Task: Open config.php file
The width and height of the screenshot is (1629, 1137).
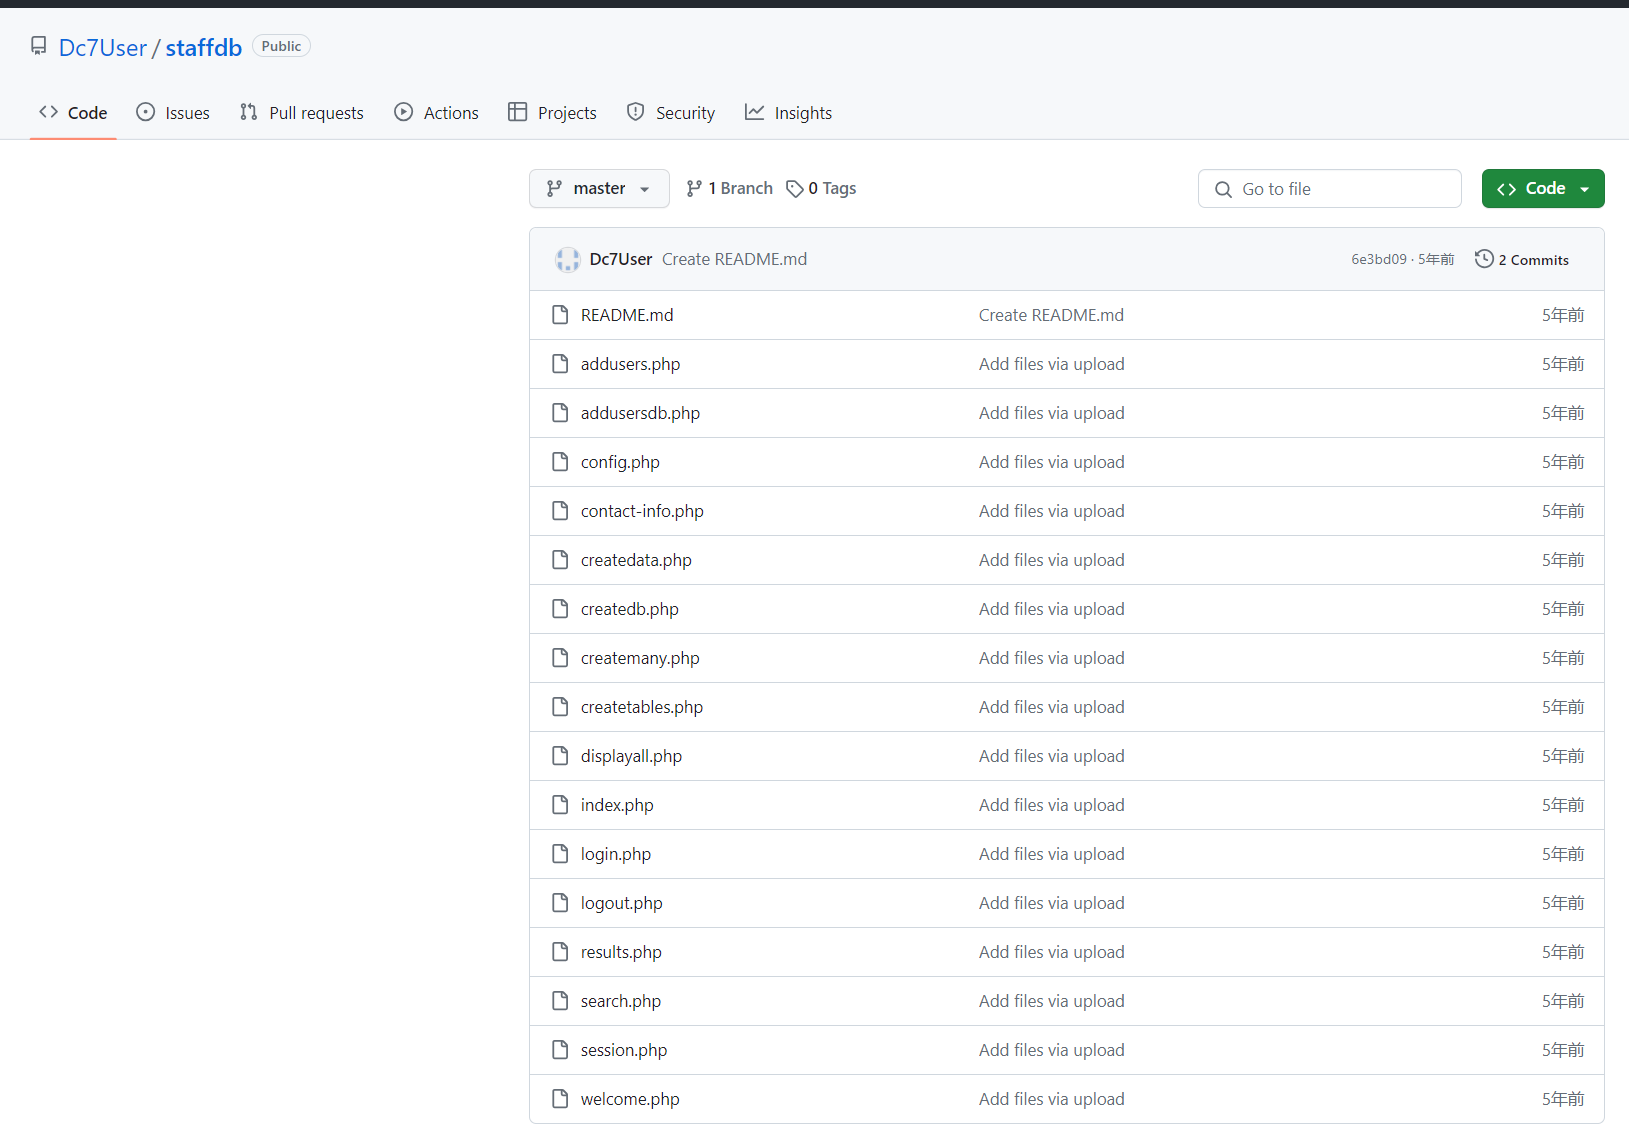Action: [x=620, y=462]
